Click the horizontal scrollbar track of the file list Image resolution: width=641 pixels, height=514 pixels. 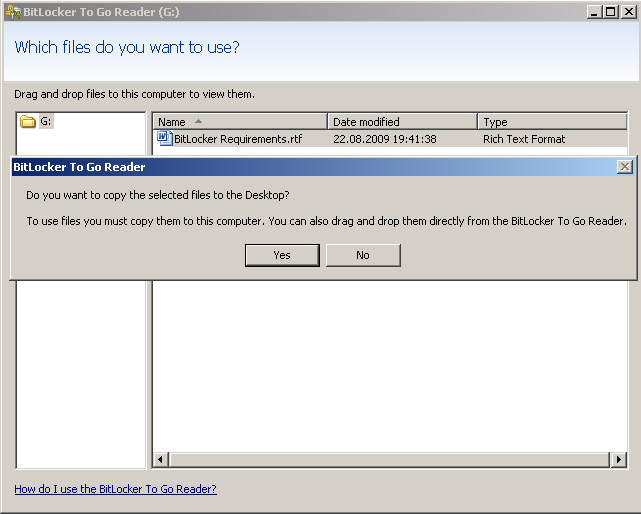(390, 460)
